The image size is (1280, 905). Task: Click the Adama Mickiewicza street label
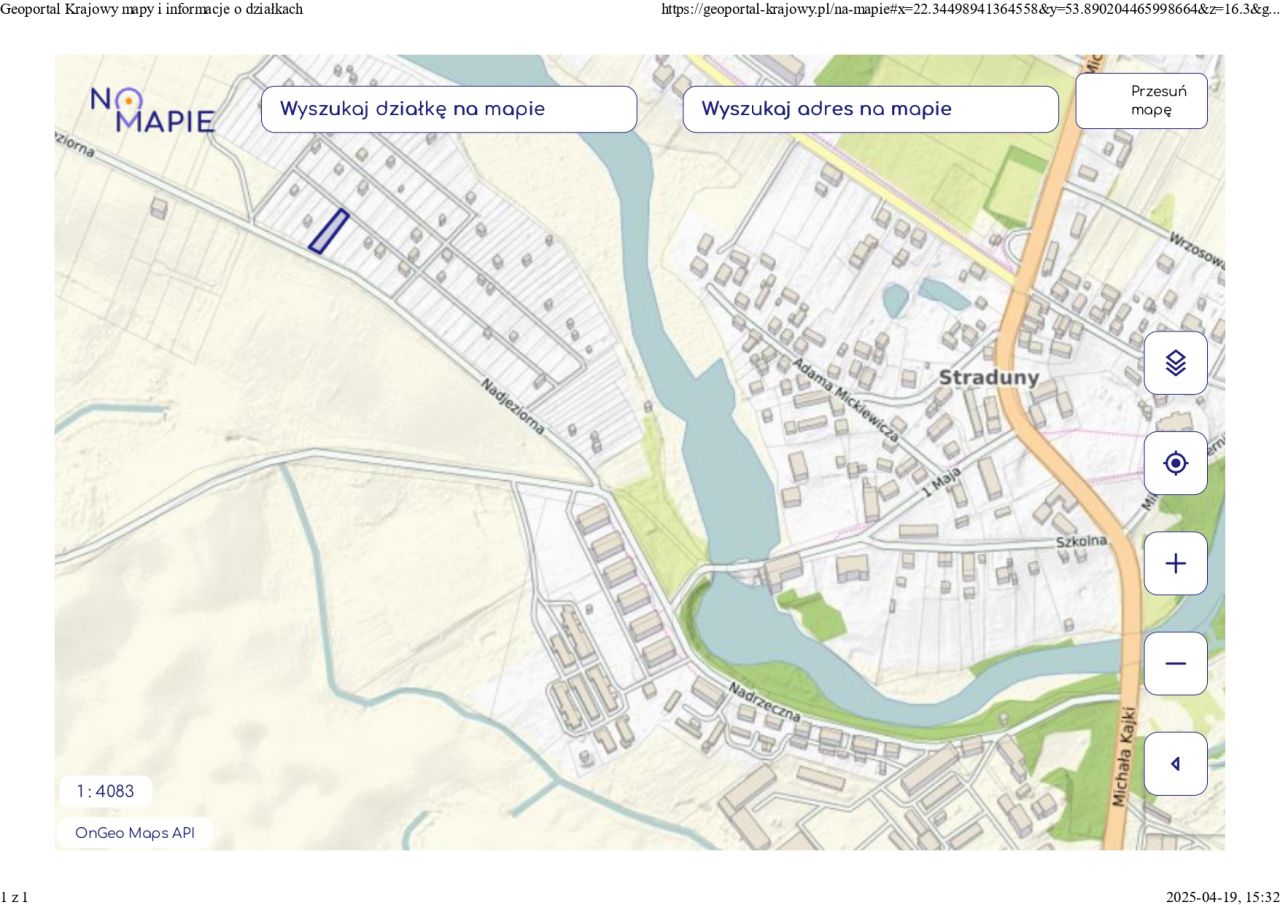point(845,398)
